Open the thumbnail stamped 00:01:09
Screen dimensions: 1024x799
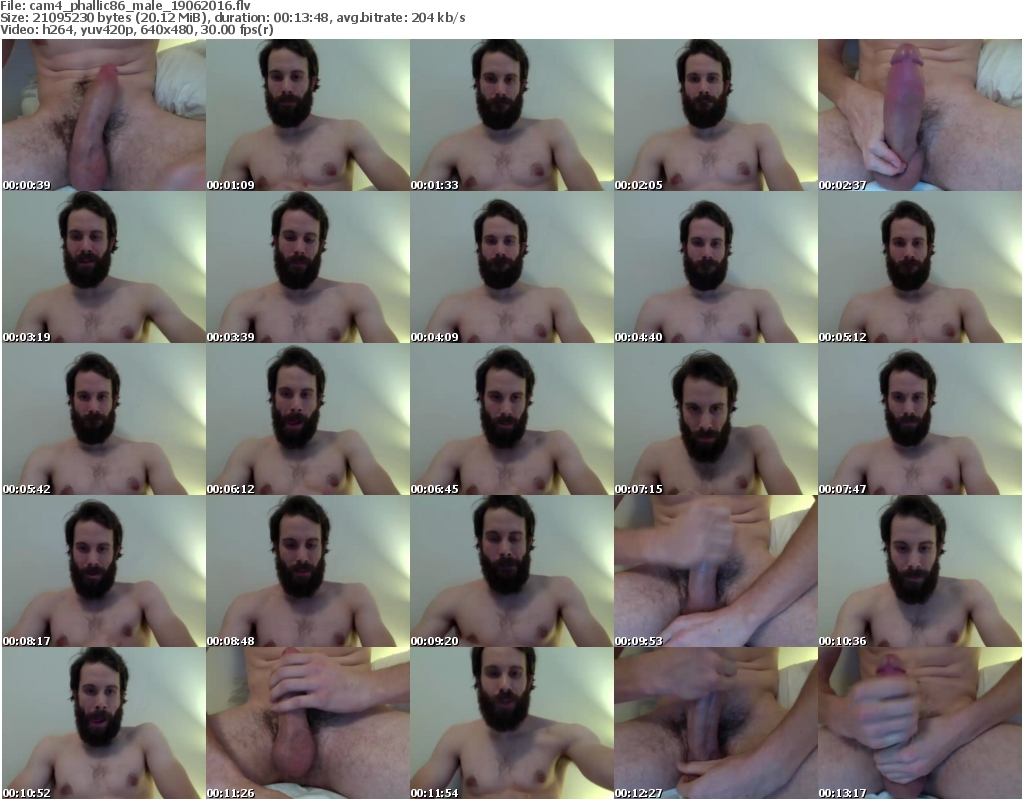[x=308, y=115]
